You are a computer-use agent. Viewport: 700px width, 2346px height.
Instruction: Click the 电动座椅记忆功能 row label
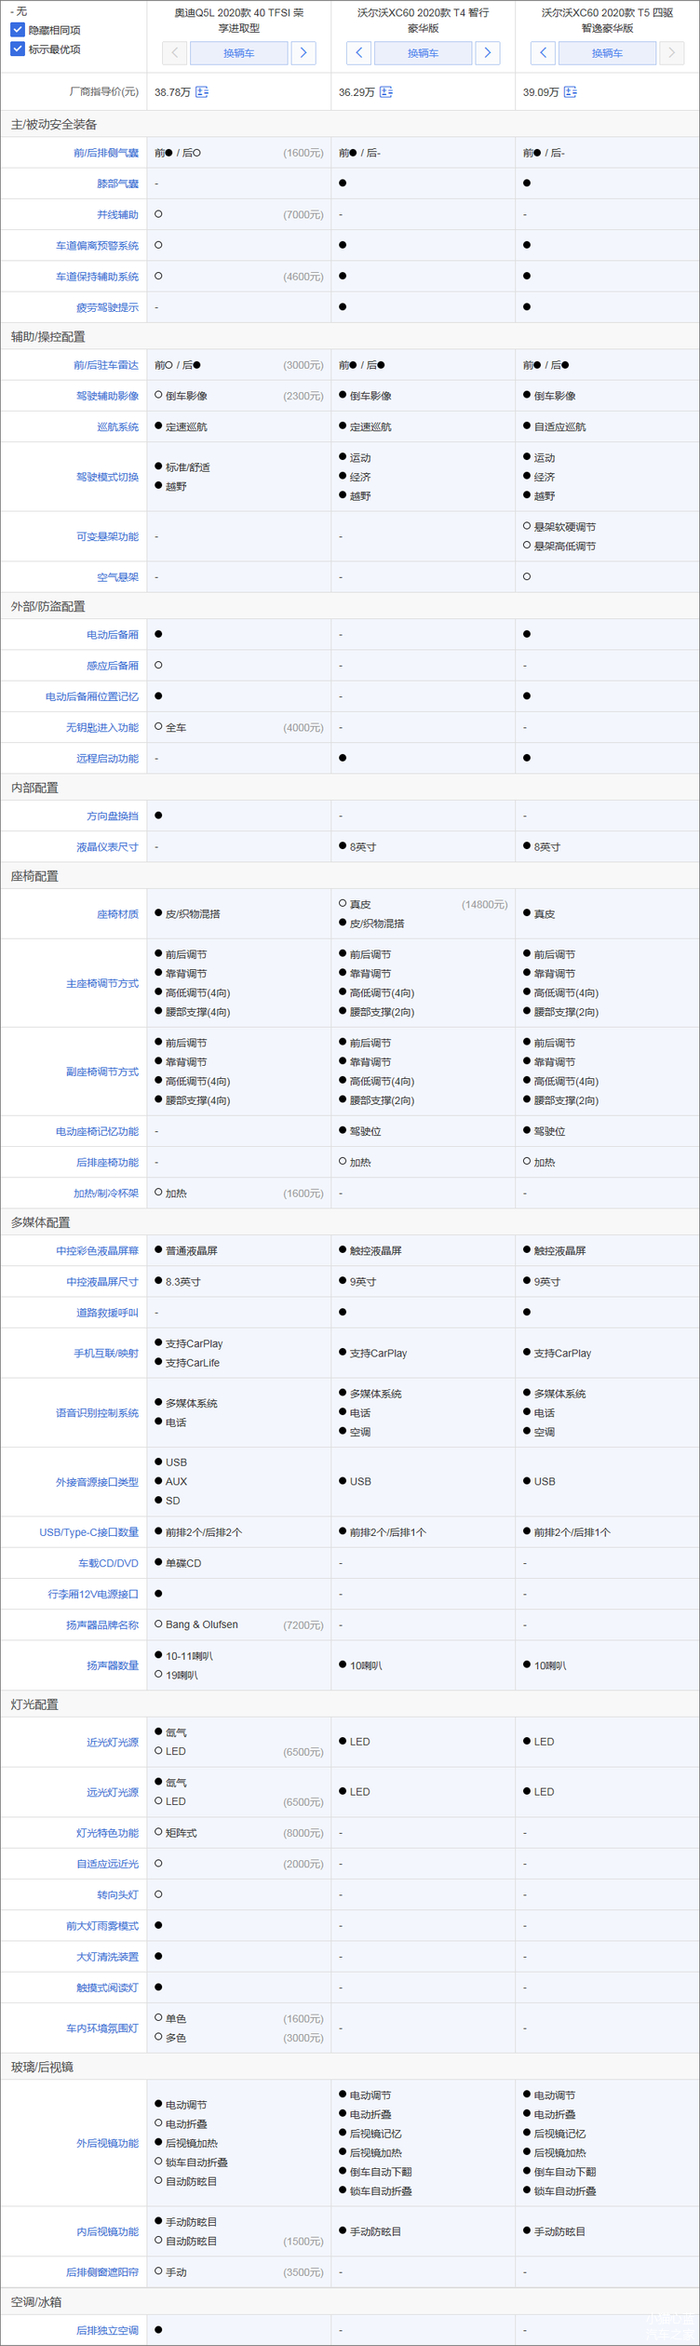click(97, 1132)
